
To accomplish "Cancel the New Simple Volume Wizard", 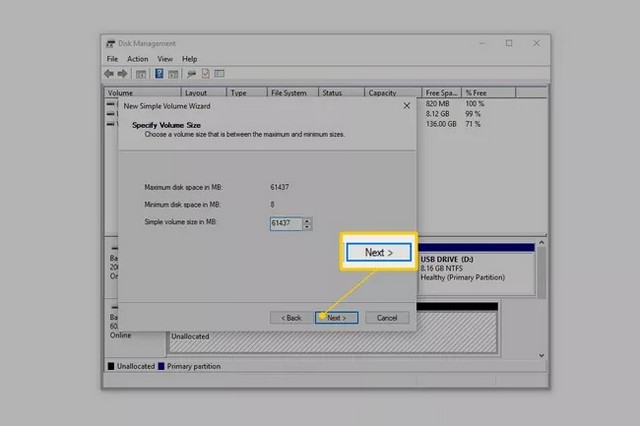I will (x=387, y=317).
